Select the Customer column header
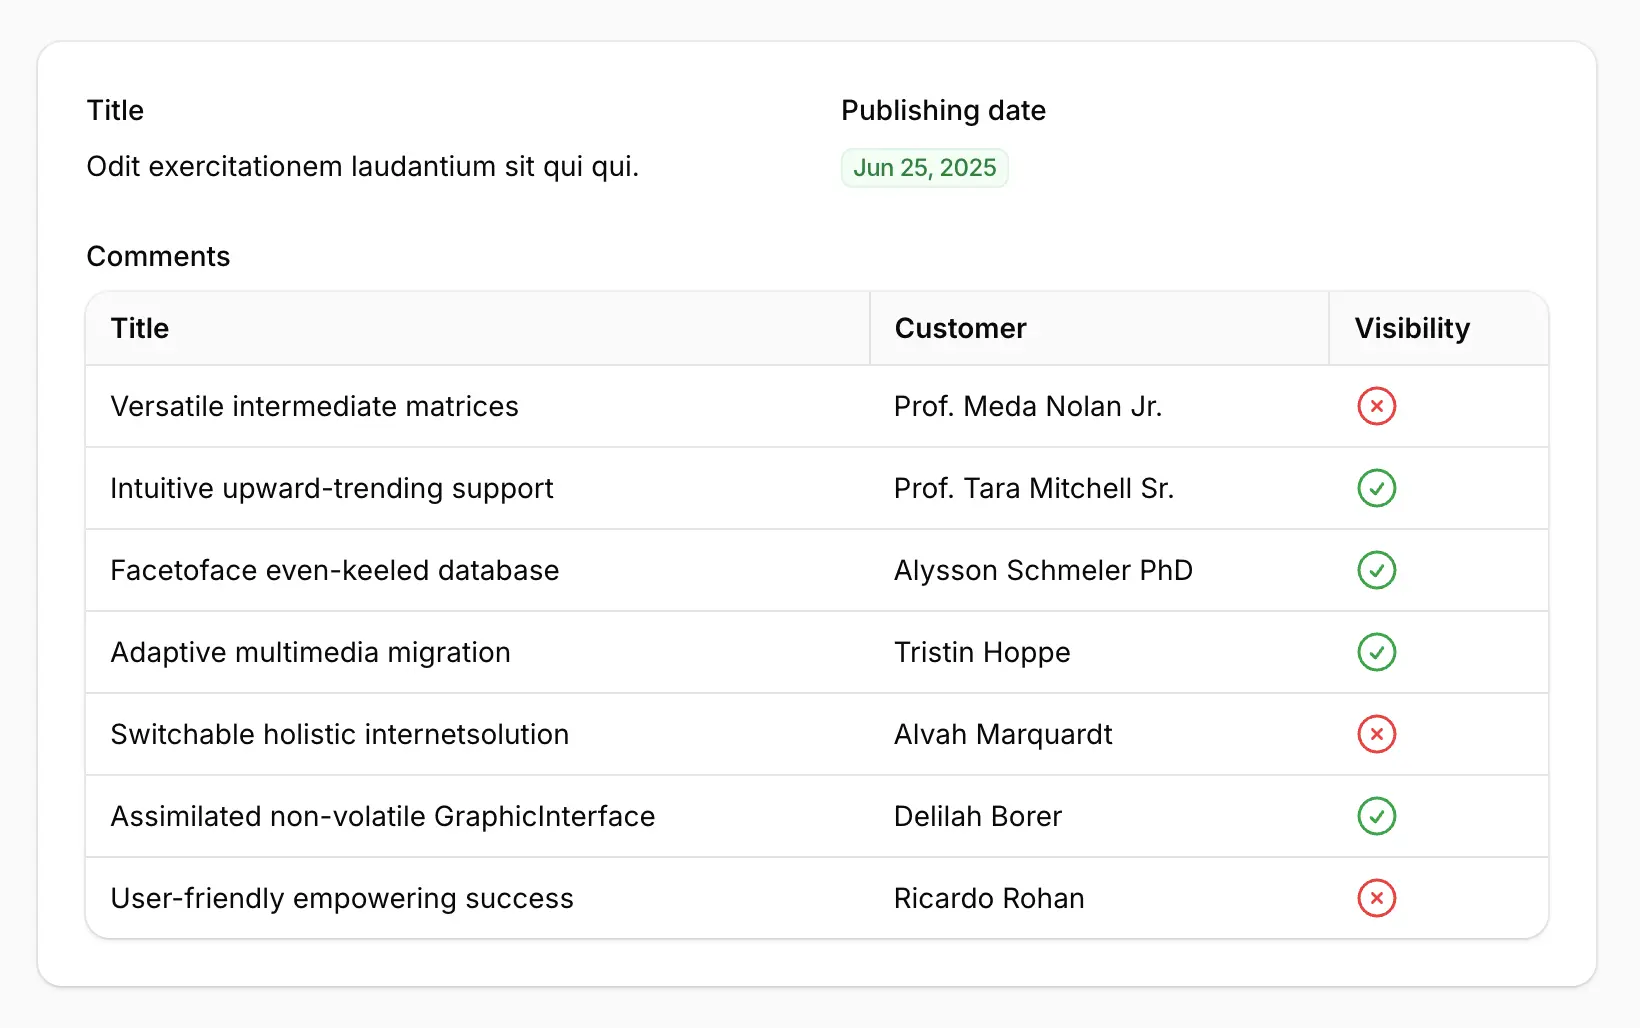 (x=960, y=328)
